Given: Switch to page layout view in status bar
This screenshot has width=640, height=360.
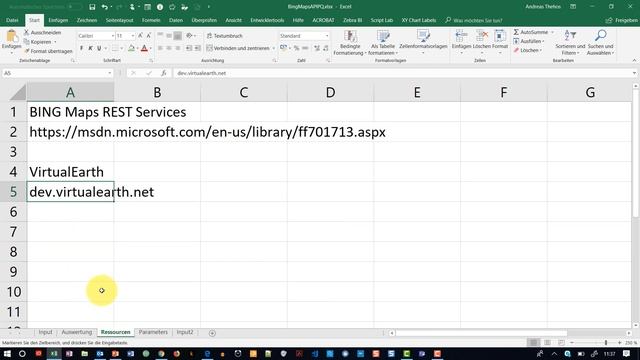Looking at the screenshot, I should tap(547, 342).
